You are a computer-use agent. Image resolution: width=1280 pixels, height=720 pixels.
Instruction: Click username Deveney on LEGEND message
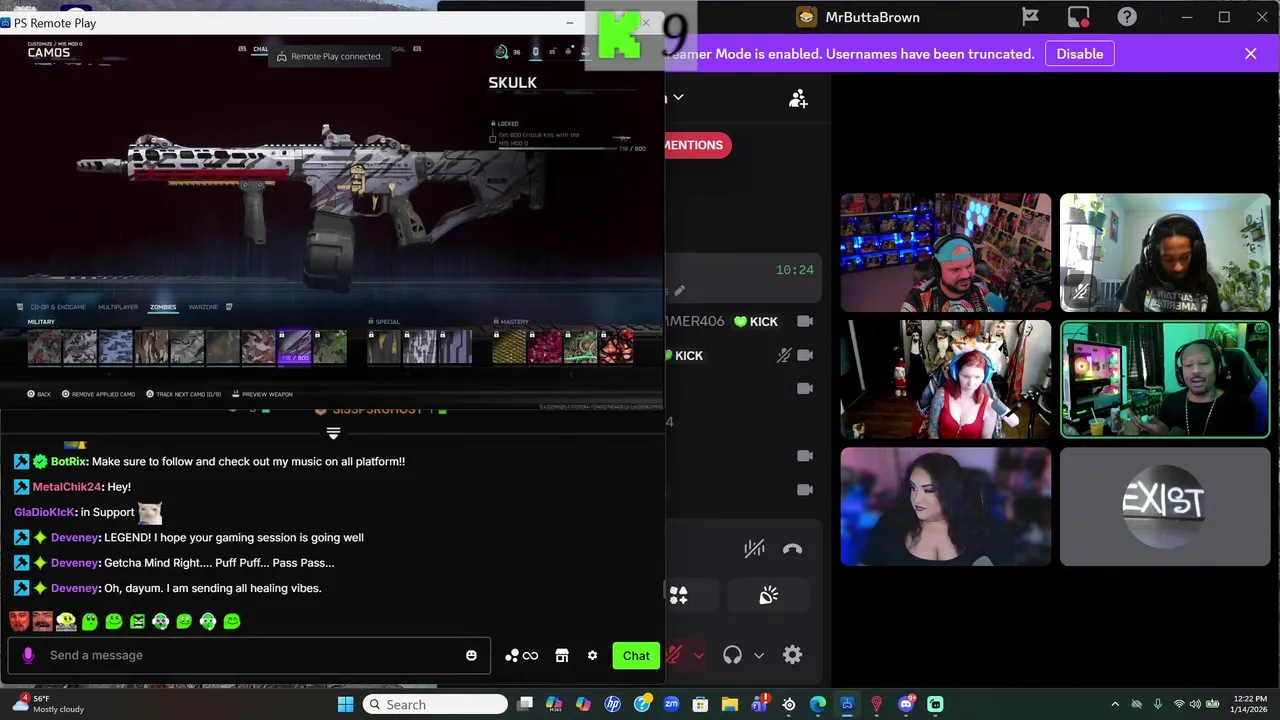[75, 537]
